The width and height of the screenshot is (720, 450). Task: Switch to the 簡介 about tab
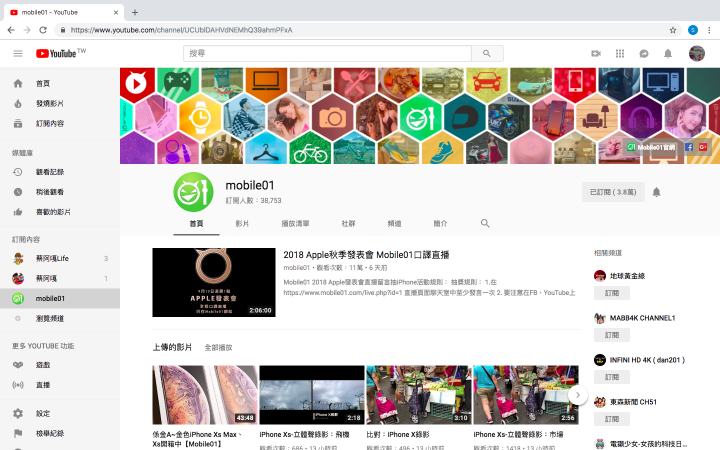[x=440, y=224]
